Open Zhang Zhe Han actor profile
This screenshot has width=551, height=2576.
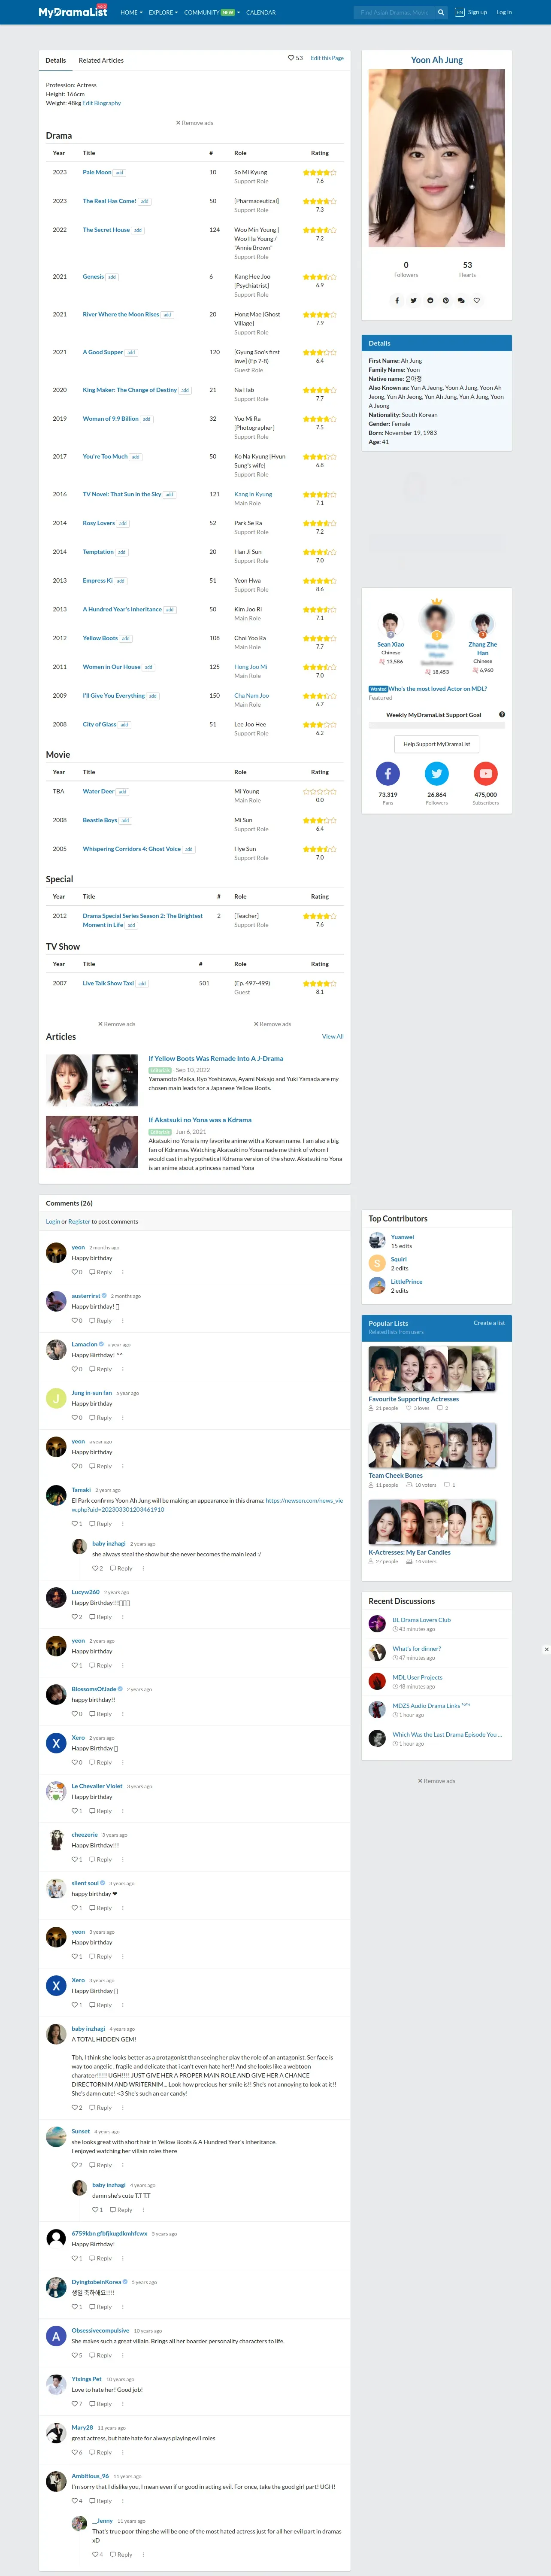click(483, 649)
